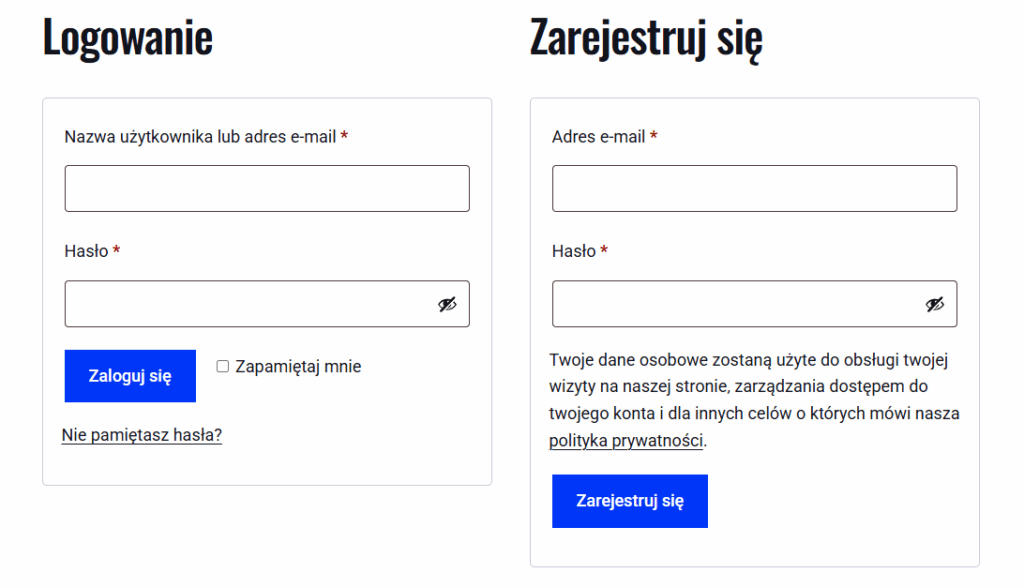Focus the username or e-mail login field
Screen dimensions: 1024x588
(x=267, y=188)
